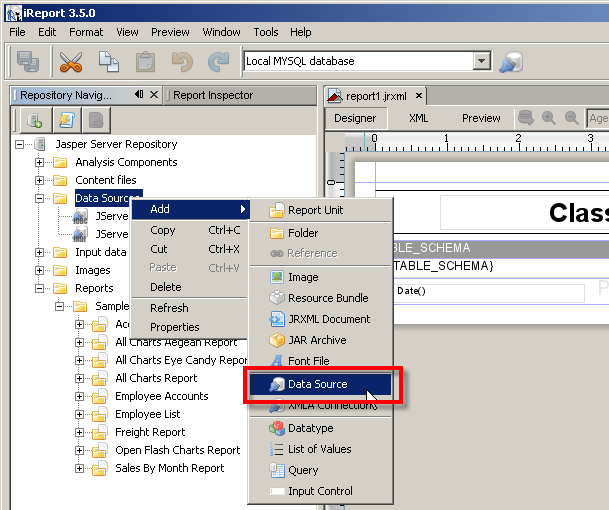Expand the Content files folder

[x=39, y=180]
